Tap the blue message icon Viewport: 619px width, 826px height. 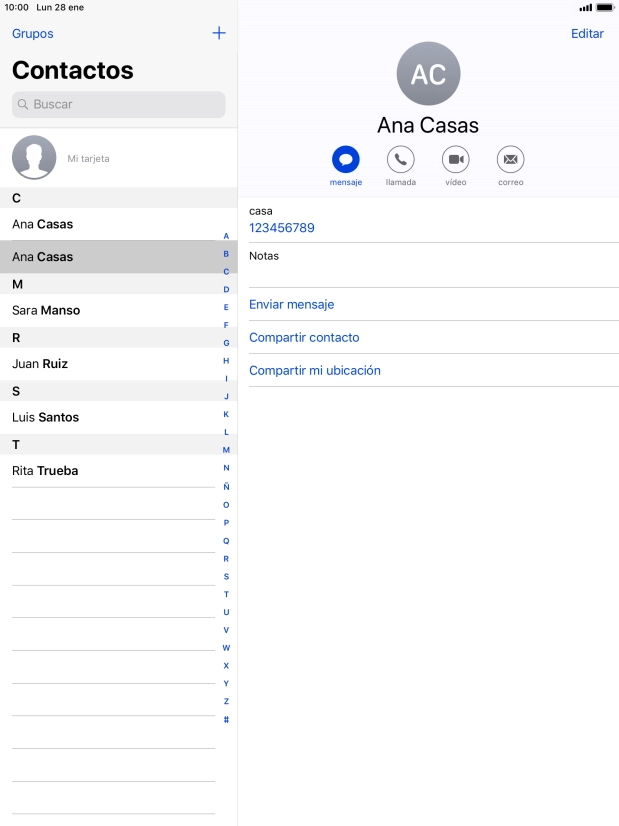click(x=346, y=159)
